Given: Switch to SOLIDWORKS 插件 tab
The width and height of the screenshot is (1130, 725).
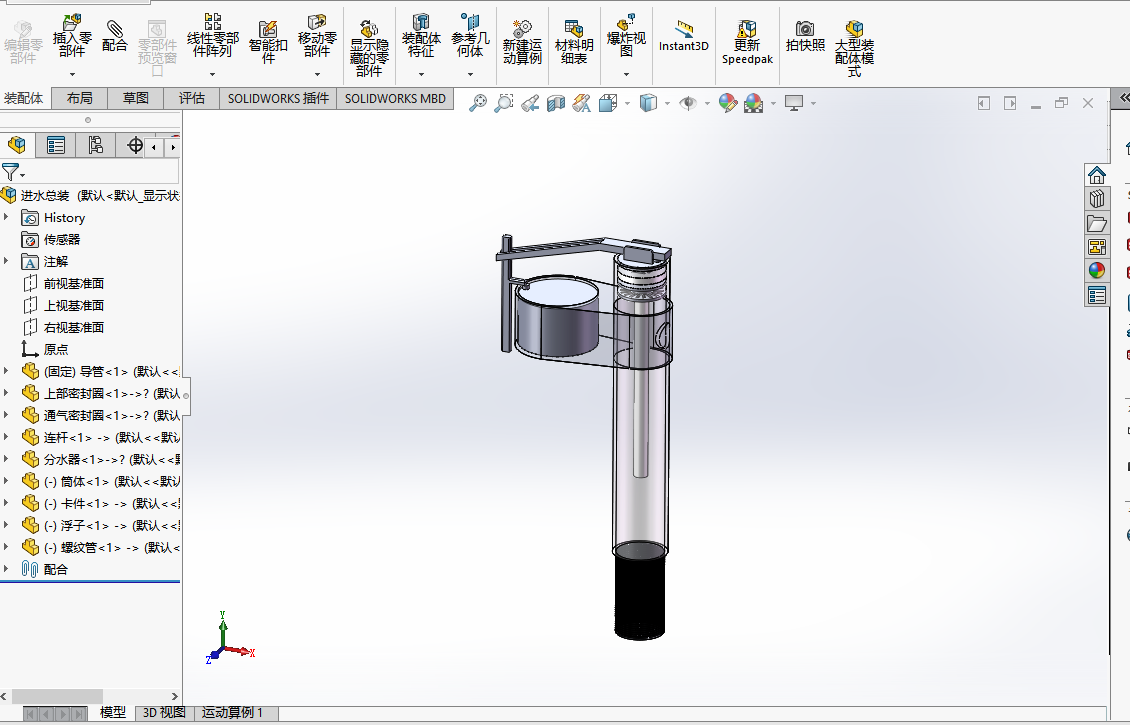Looking at the screenshot, I should pyautogui.click(x=278, y=98).
